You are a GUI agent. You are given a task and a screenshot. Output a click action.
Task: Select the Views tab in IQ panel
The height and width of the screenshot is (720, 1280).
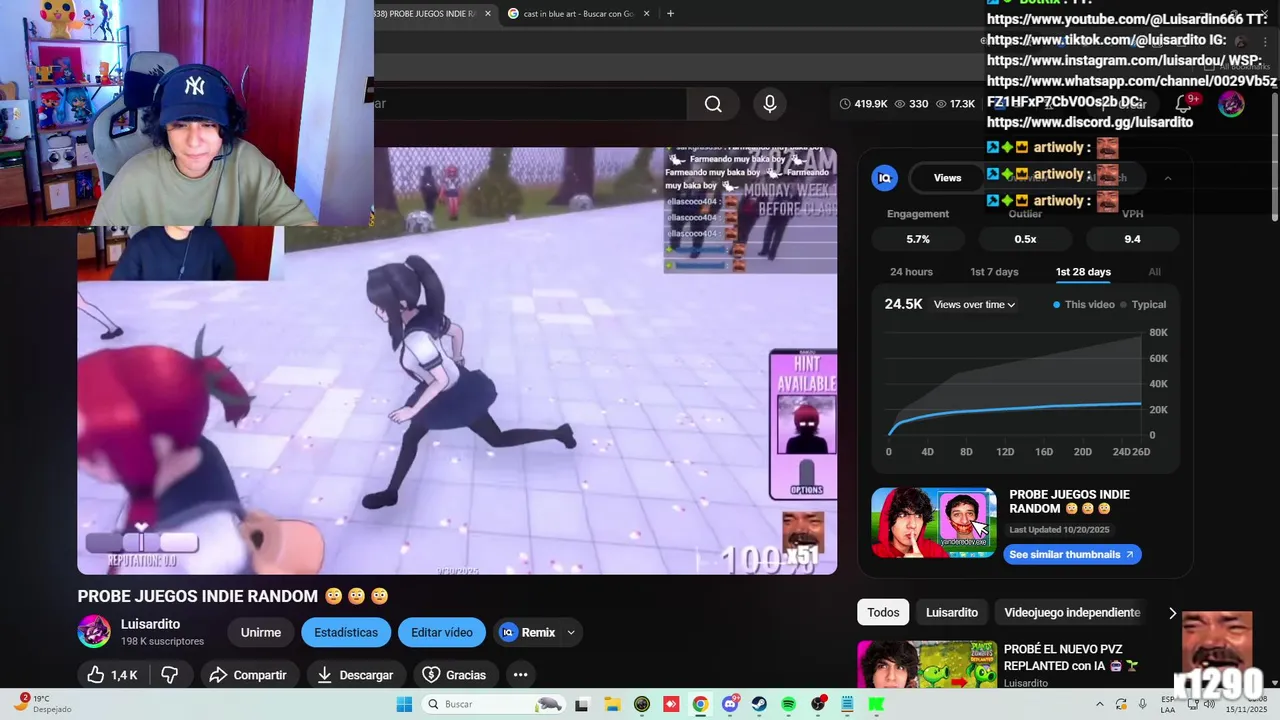[947, 178]
